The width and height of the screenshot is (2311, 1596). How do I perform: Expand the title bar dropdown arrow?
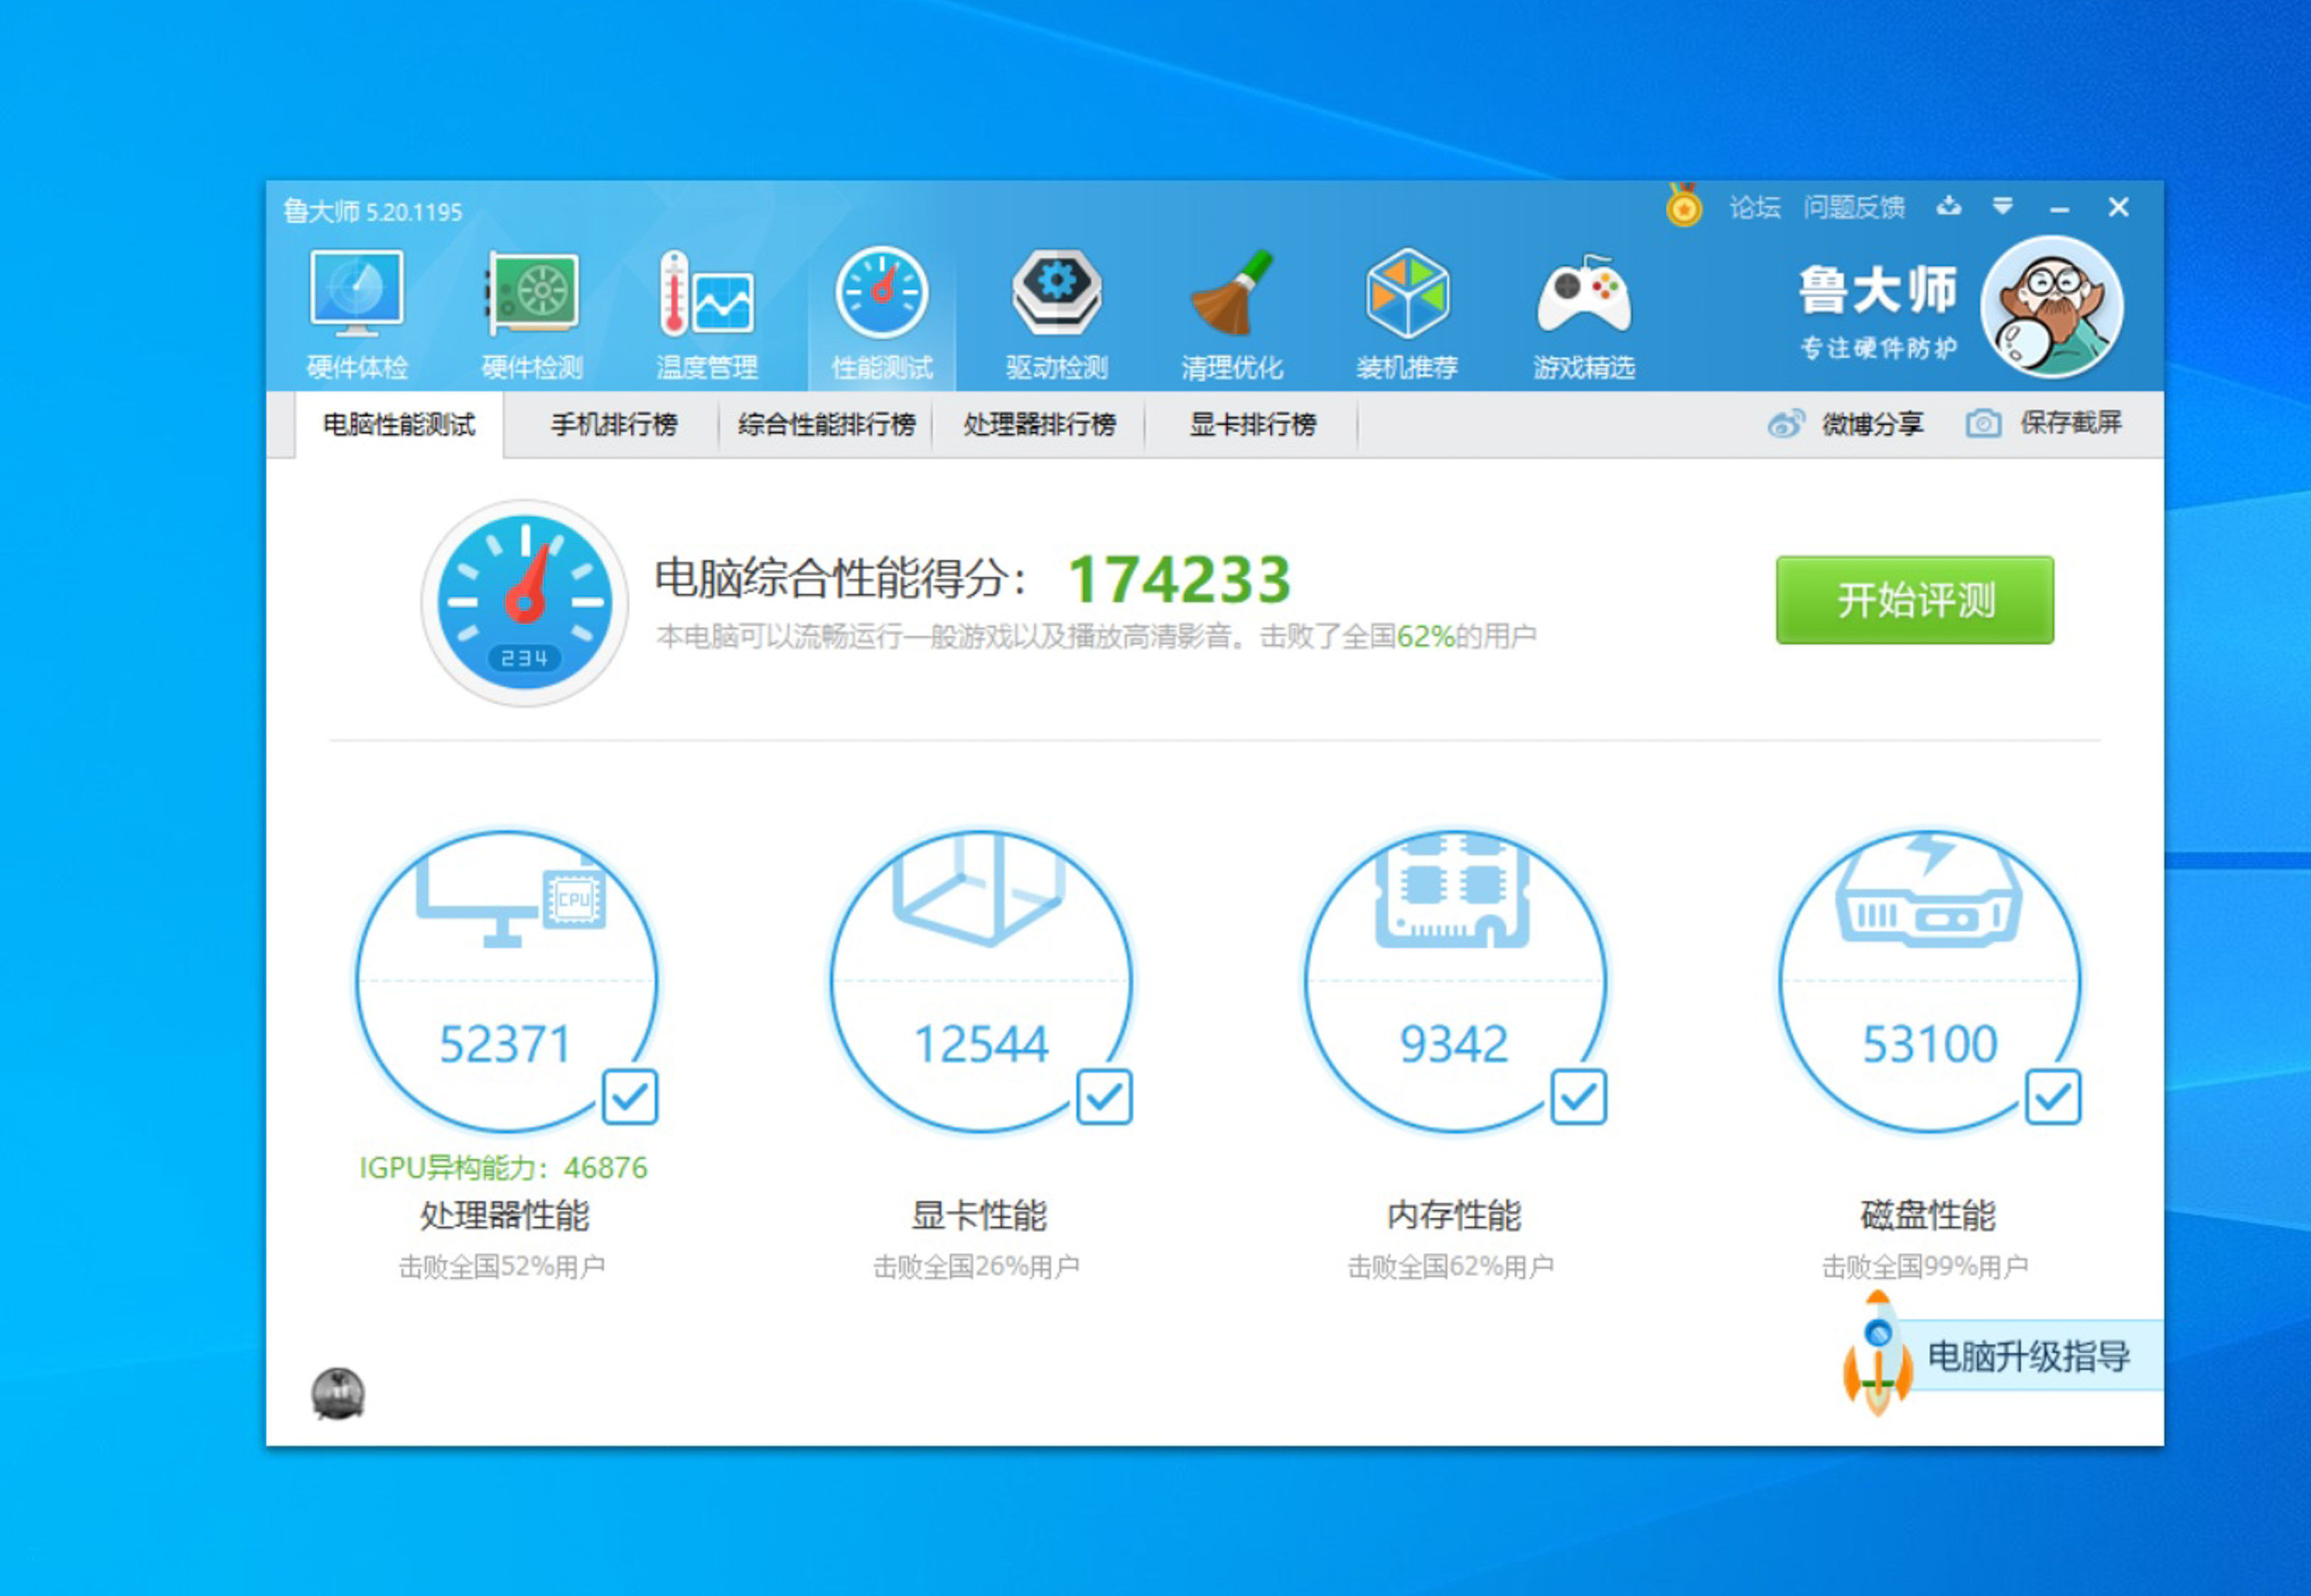pyautogui.click(x=2002, y=207)
